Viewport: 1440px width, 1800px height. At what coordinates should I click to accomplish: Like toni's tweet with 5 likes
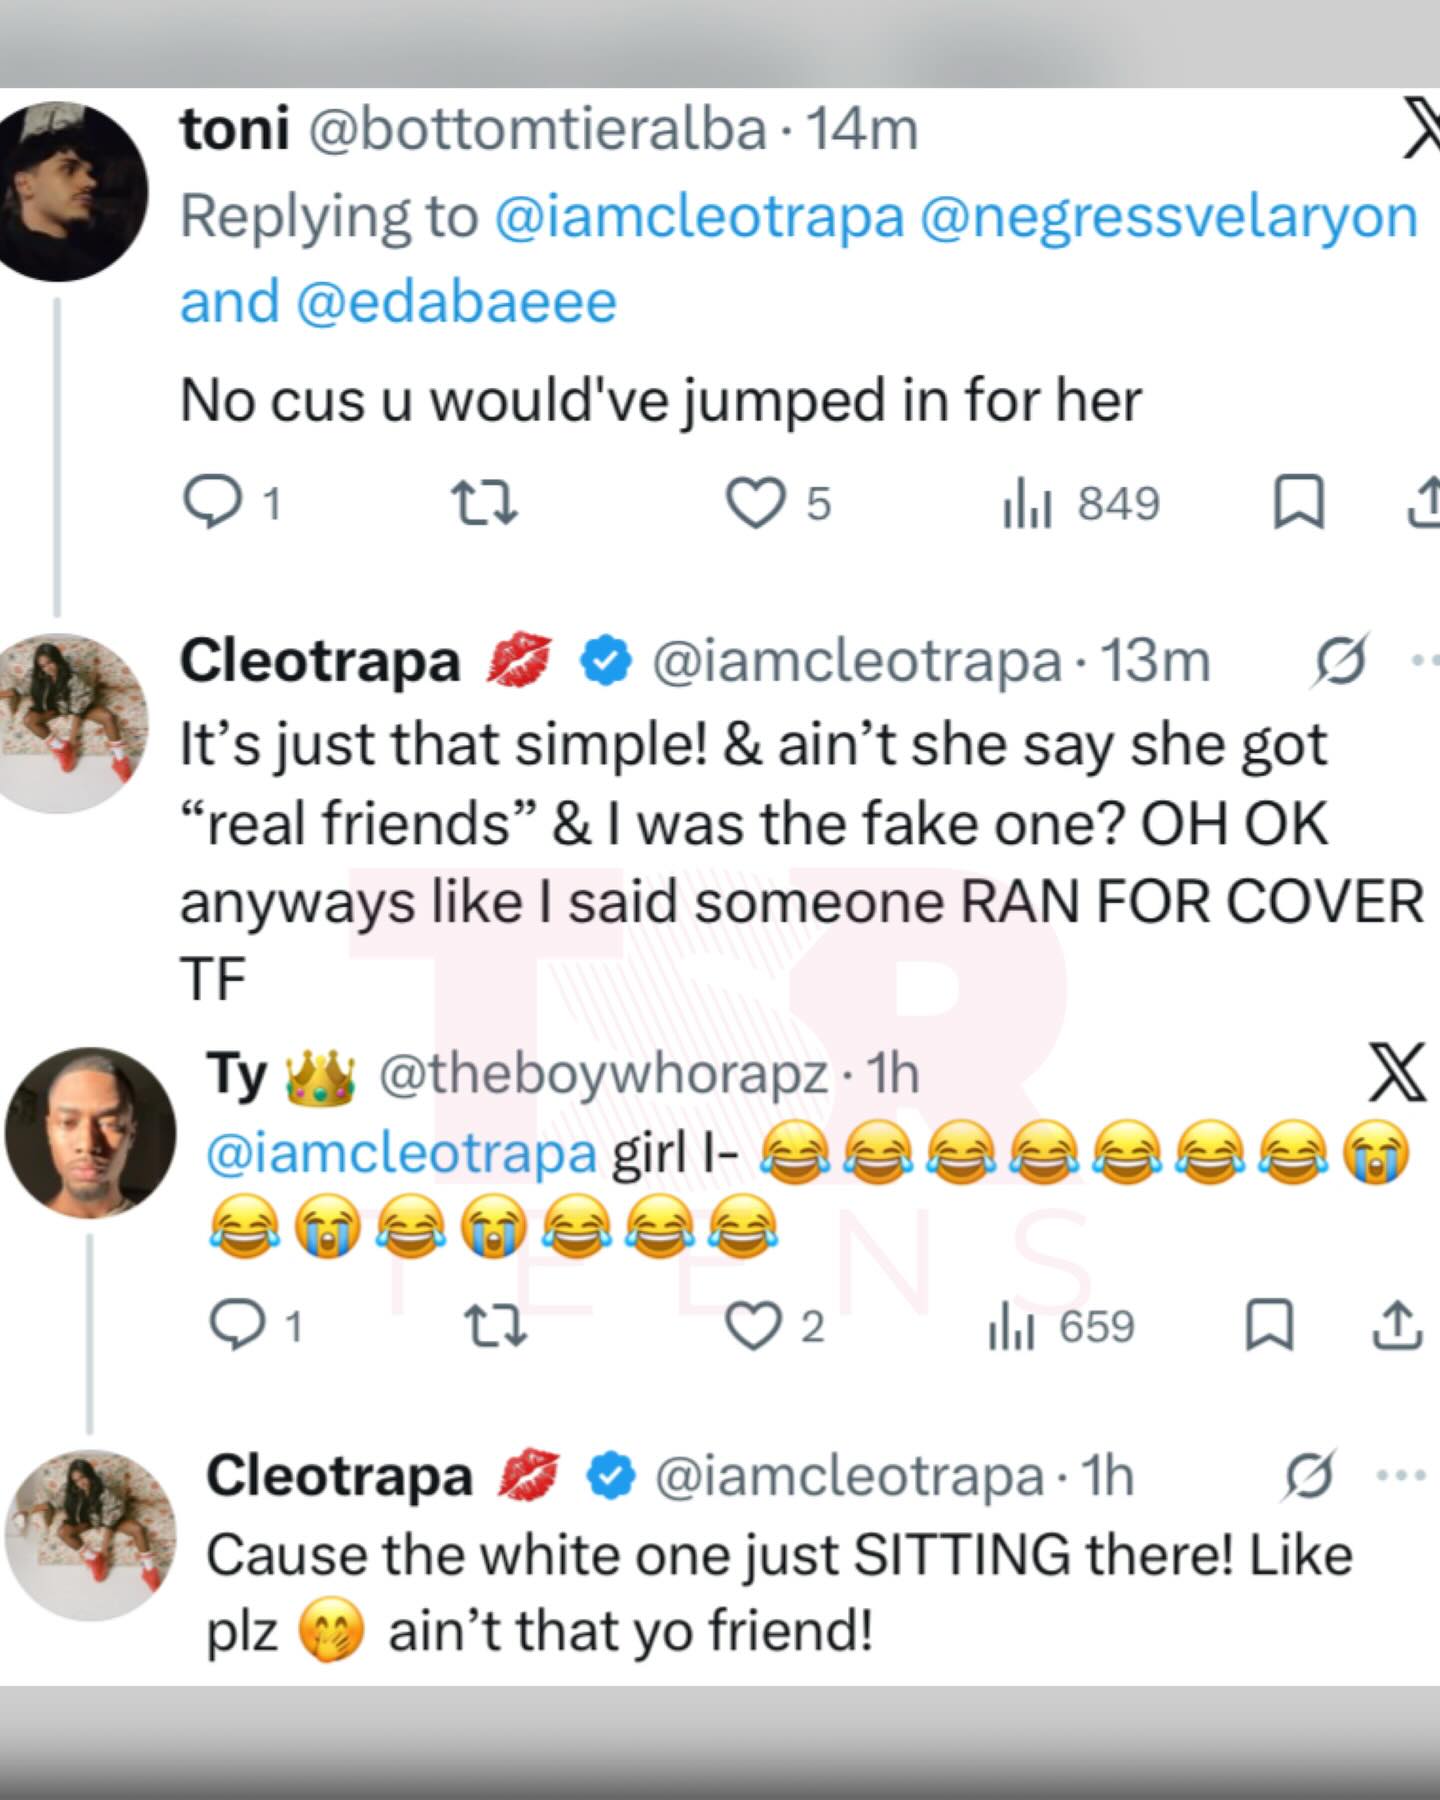click(x=756, y=503)
